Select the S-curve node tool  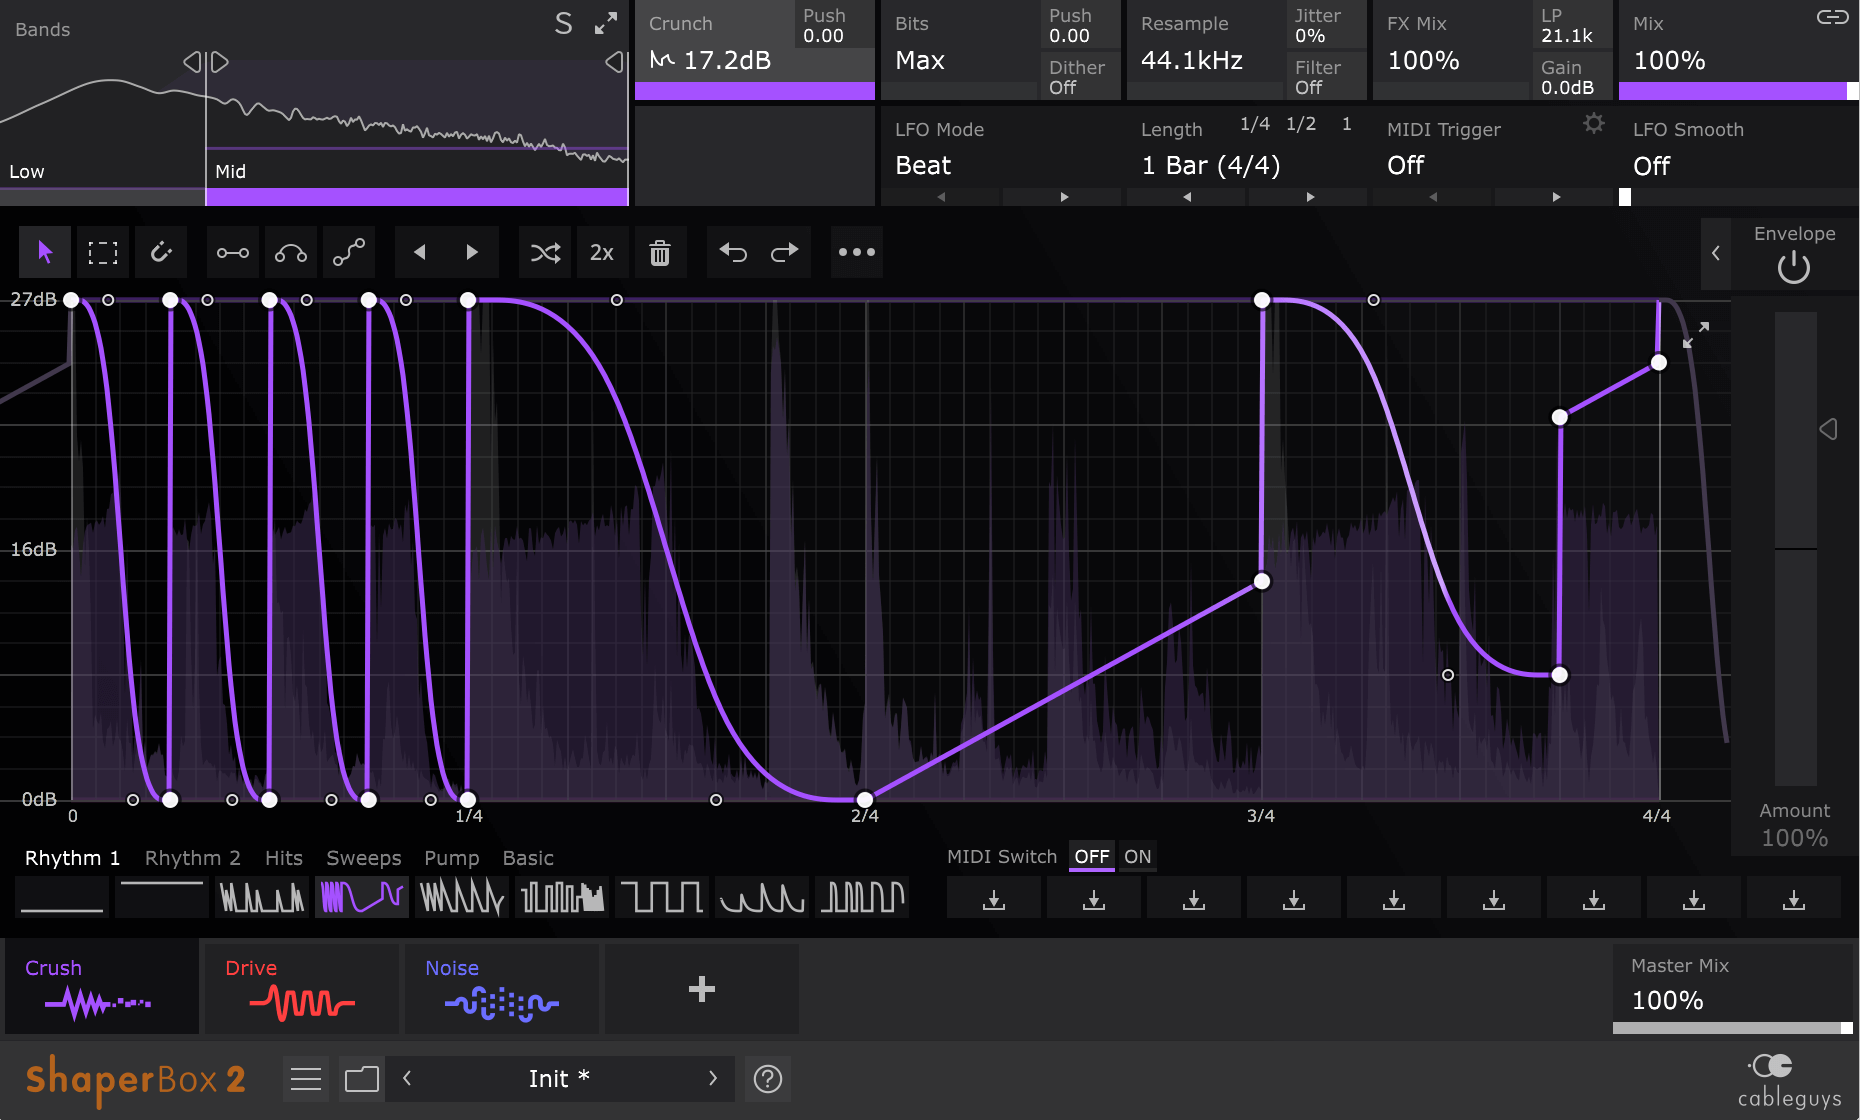[349, 252]
